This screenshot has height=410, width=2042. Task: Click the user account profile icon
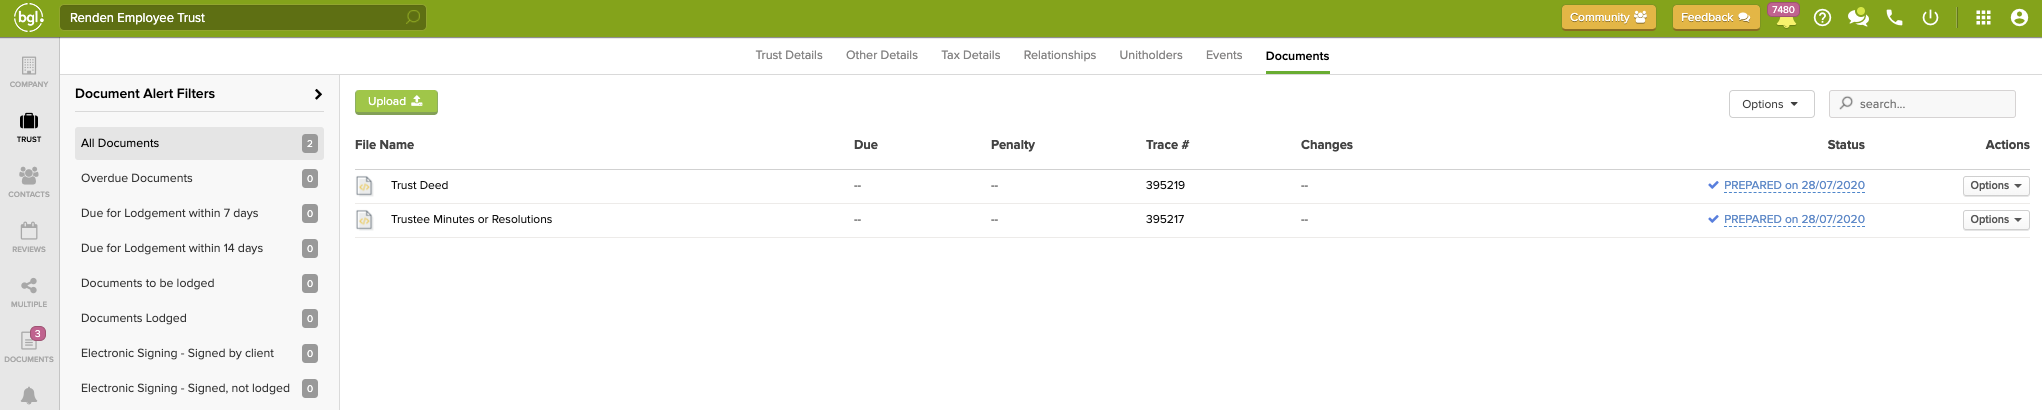(2019, 18)
